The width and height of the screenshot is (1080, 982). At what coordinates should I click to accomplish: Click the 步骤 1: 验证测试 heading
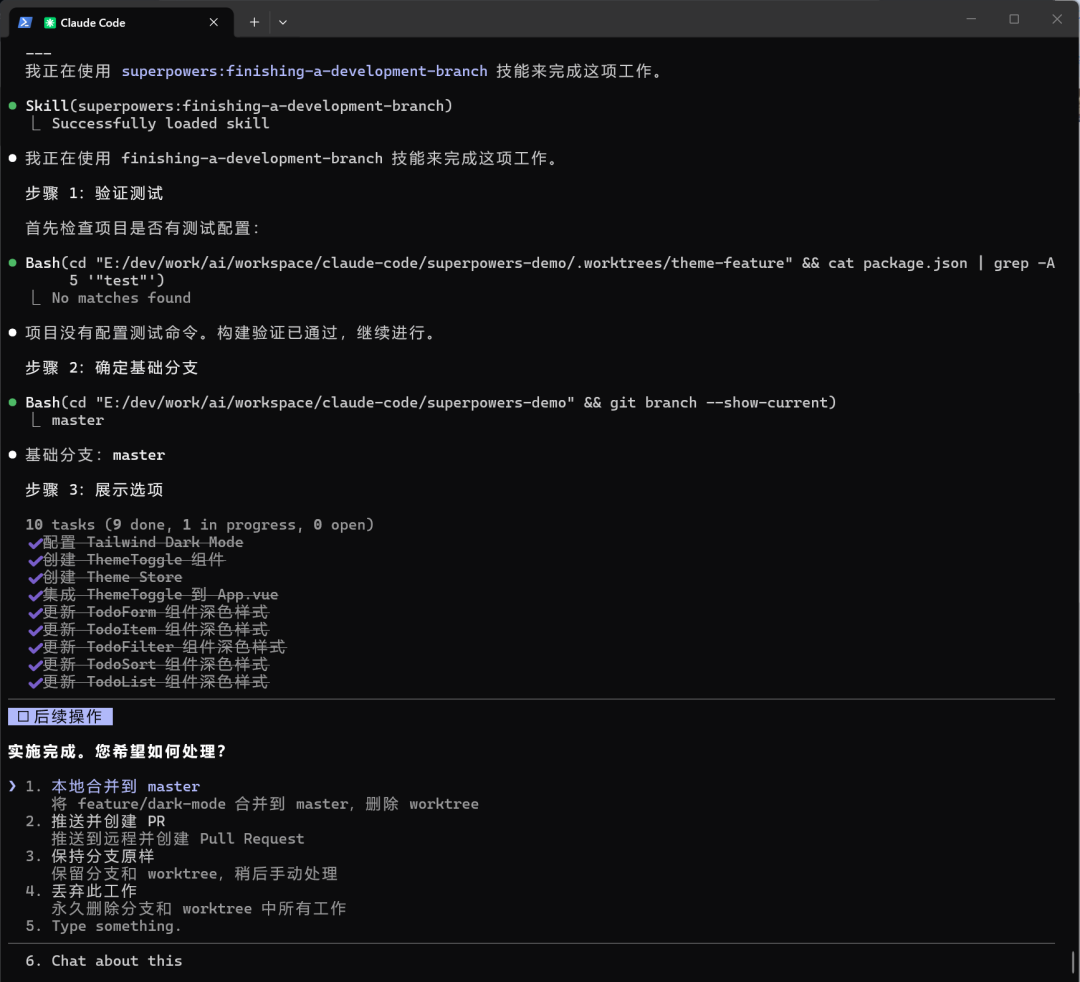pyautogui.click(x=94, y=194)
